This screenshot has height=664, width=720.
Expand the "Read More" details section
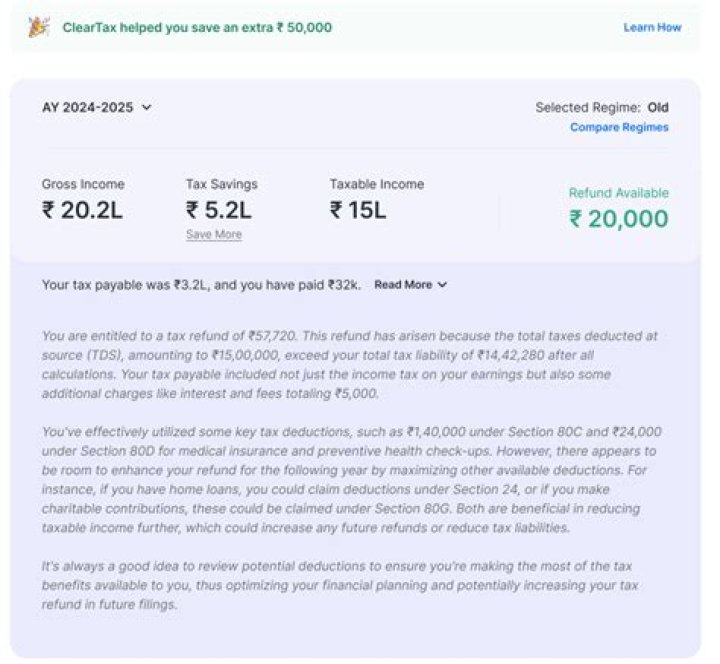[x=411, y=285]
